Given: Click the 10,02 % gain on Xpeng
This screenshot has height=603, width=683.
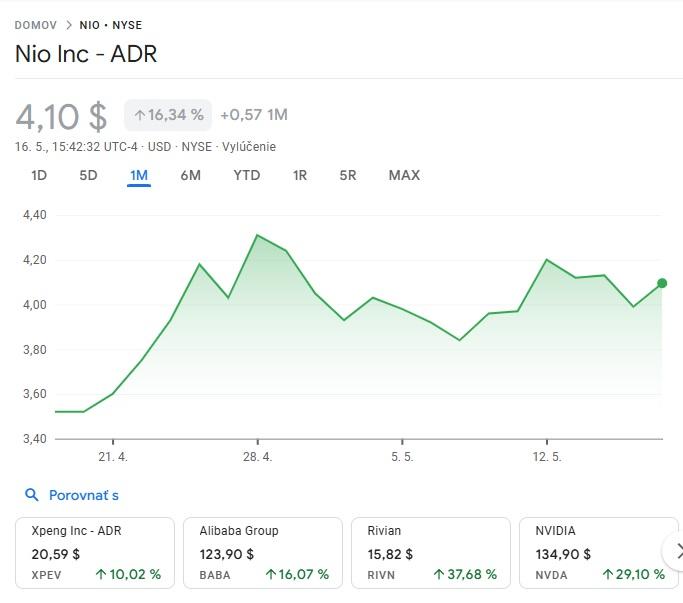Looking at the screenshot, I should click(128, 574).
